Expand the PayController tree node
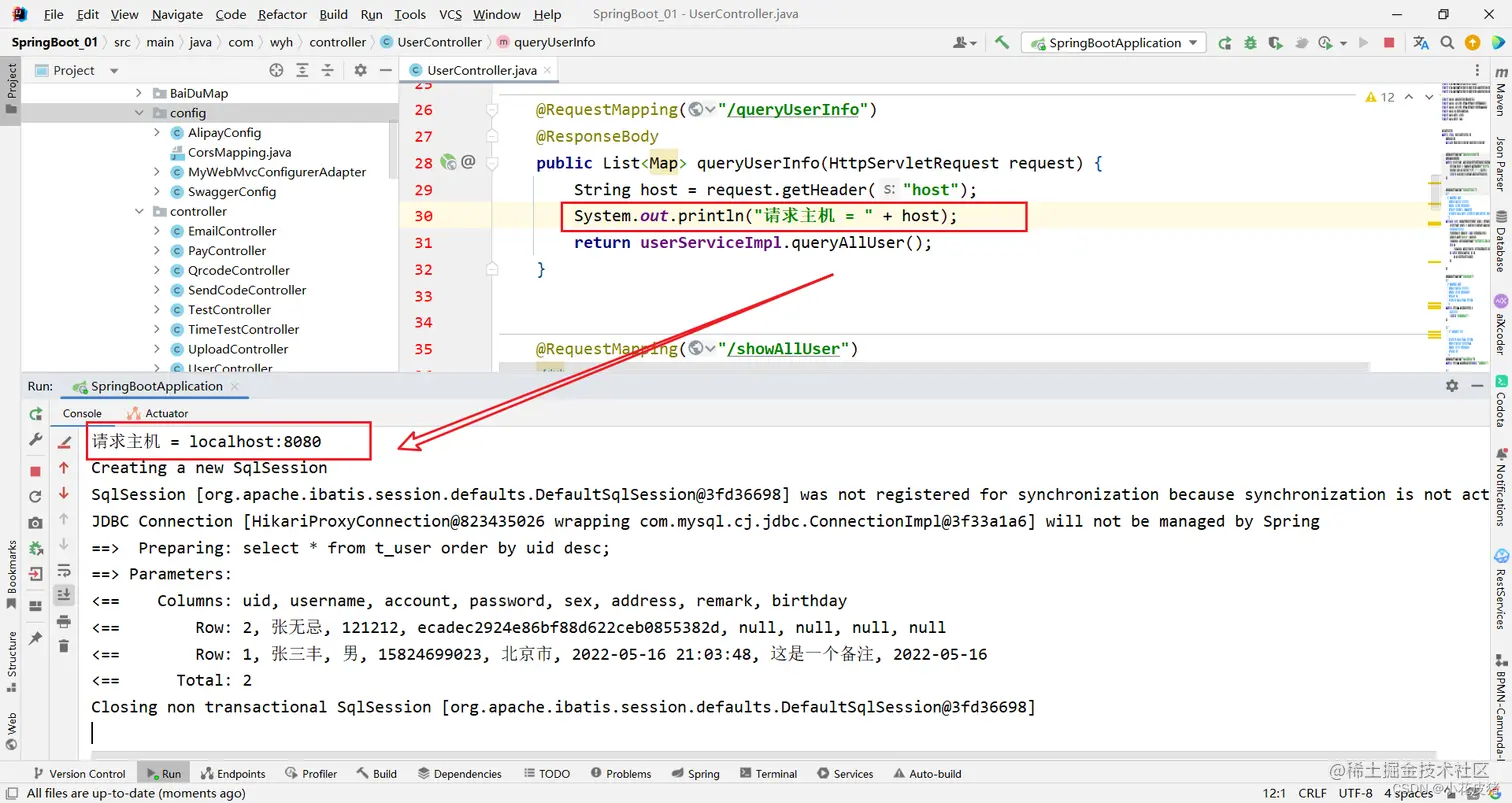Image resolution: width=1512 pixels, height=803 pixels. 157,250
